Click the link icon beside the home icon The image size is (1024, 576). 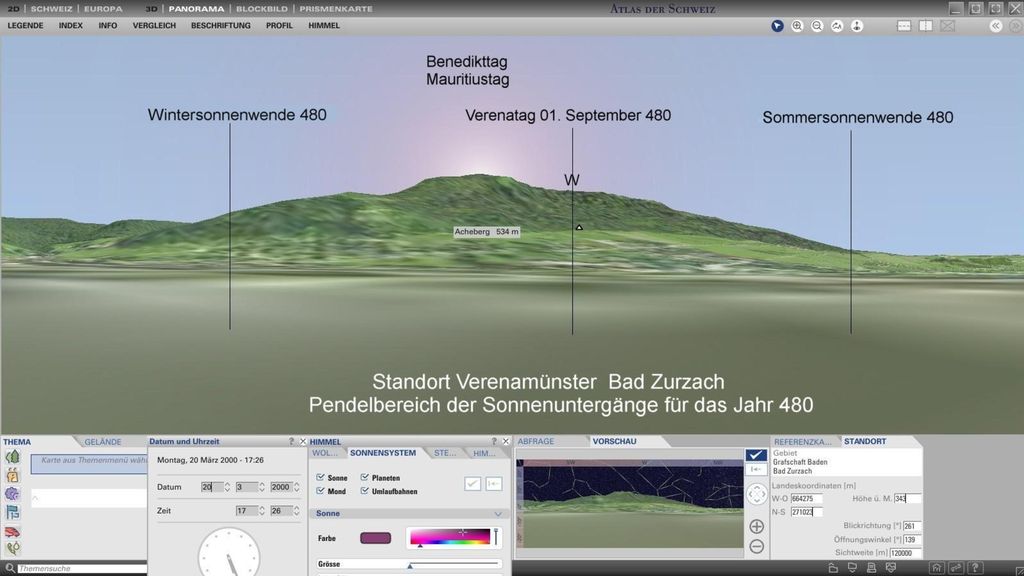tap(956, 568)
